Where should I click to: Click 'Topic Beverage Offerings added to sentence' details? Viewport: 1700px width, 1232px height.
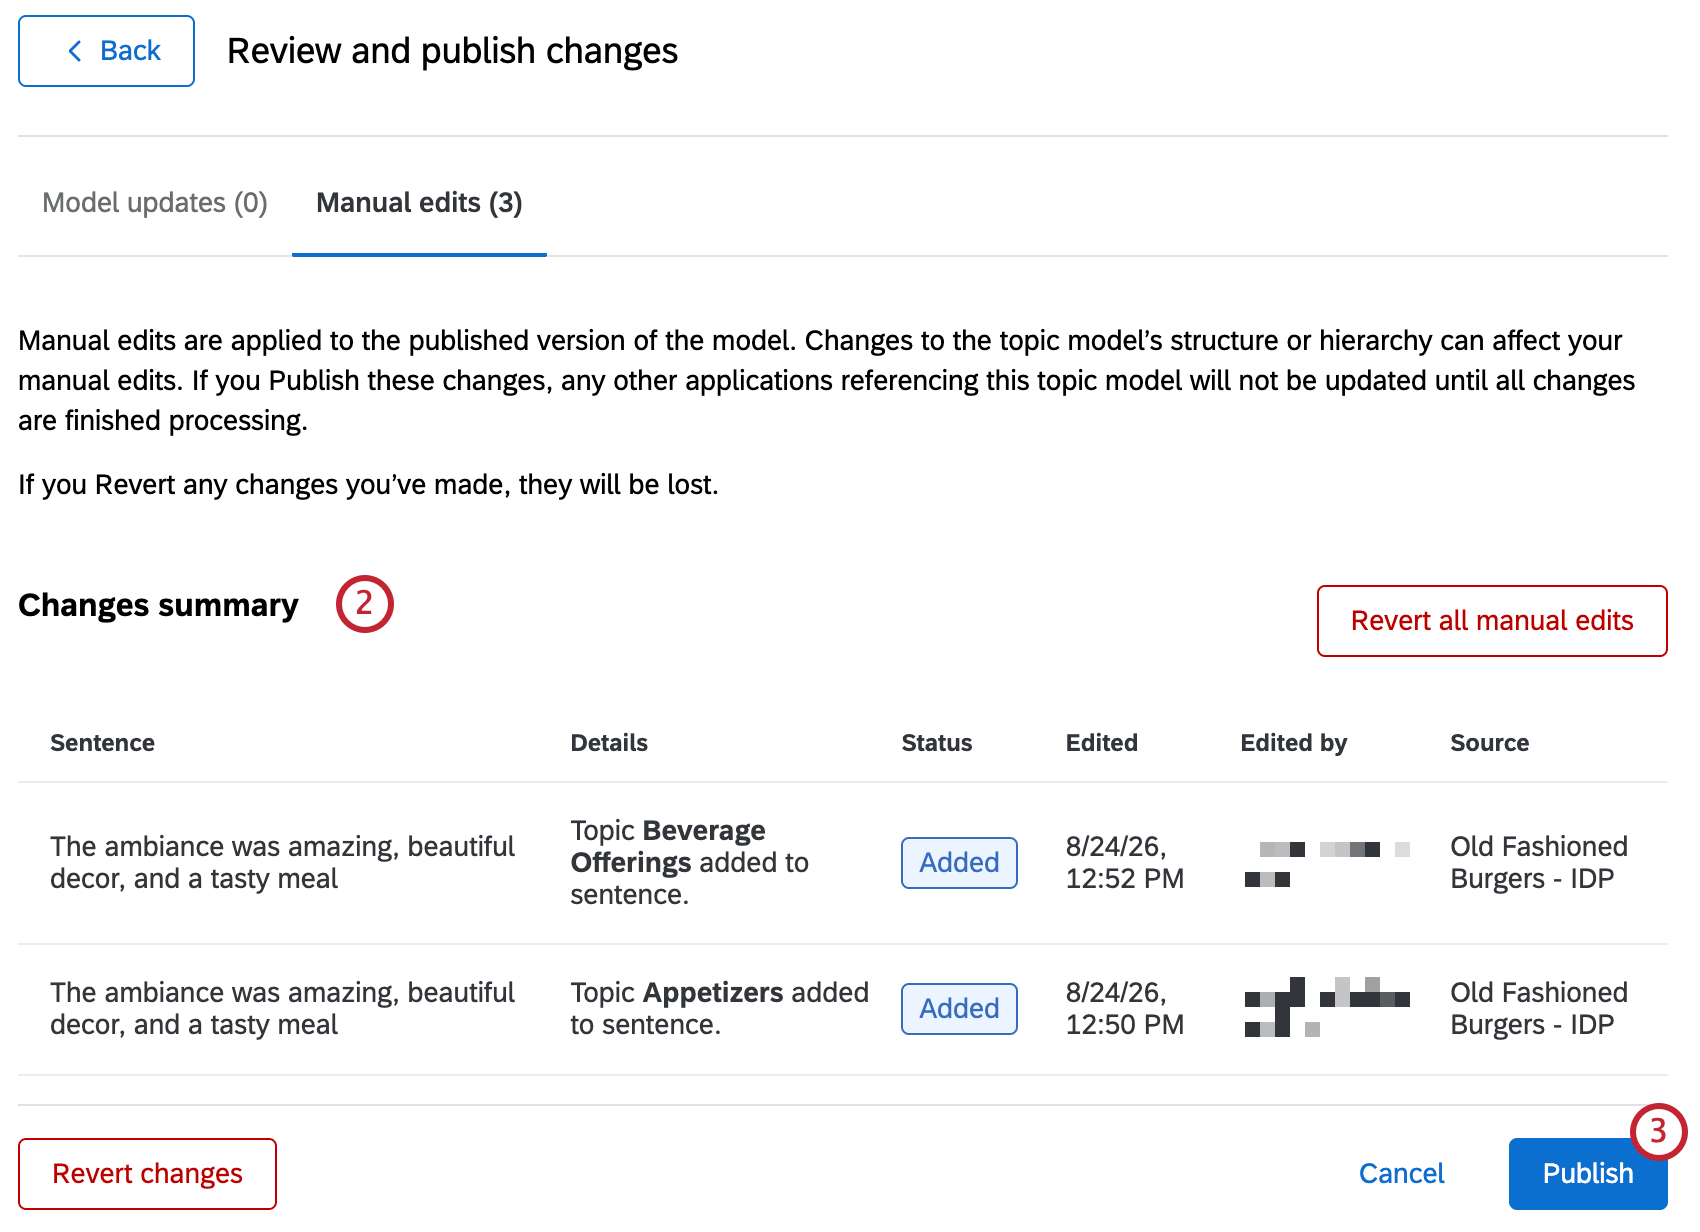point(690,863)
